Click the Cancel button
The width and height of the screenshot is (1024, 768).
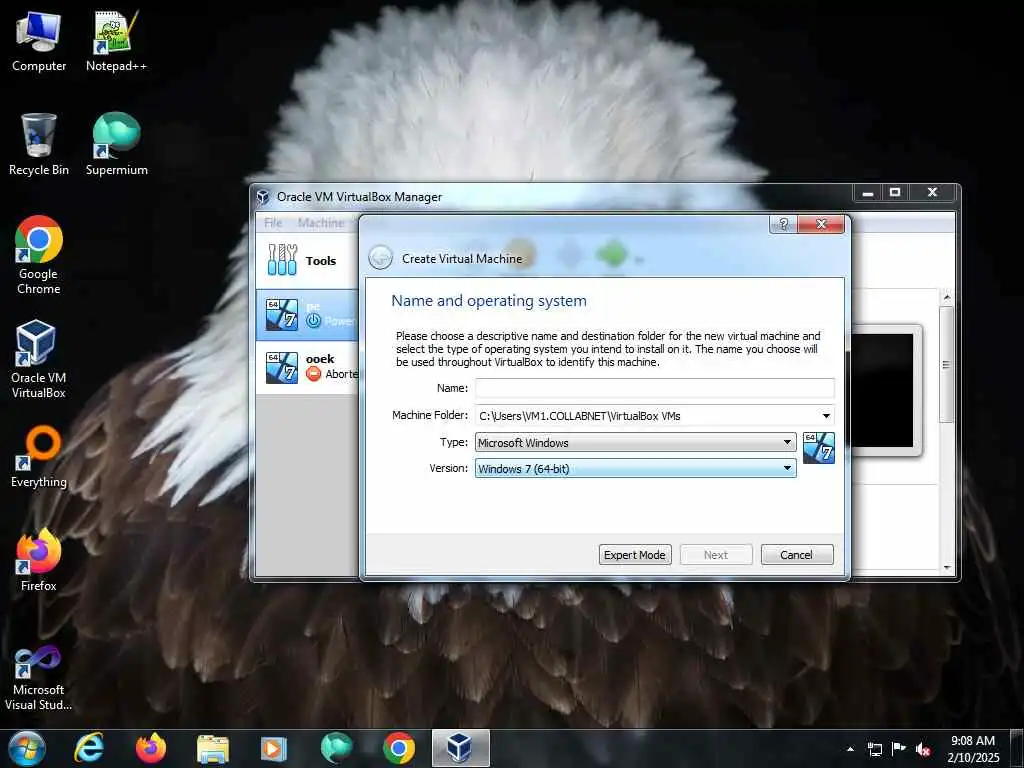click(797, 554)
